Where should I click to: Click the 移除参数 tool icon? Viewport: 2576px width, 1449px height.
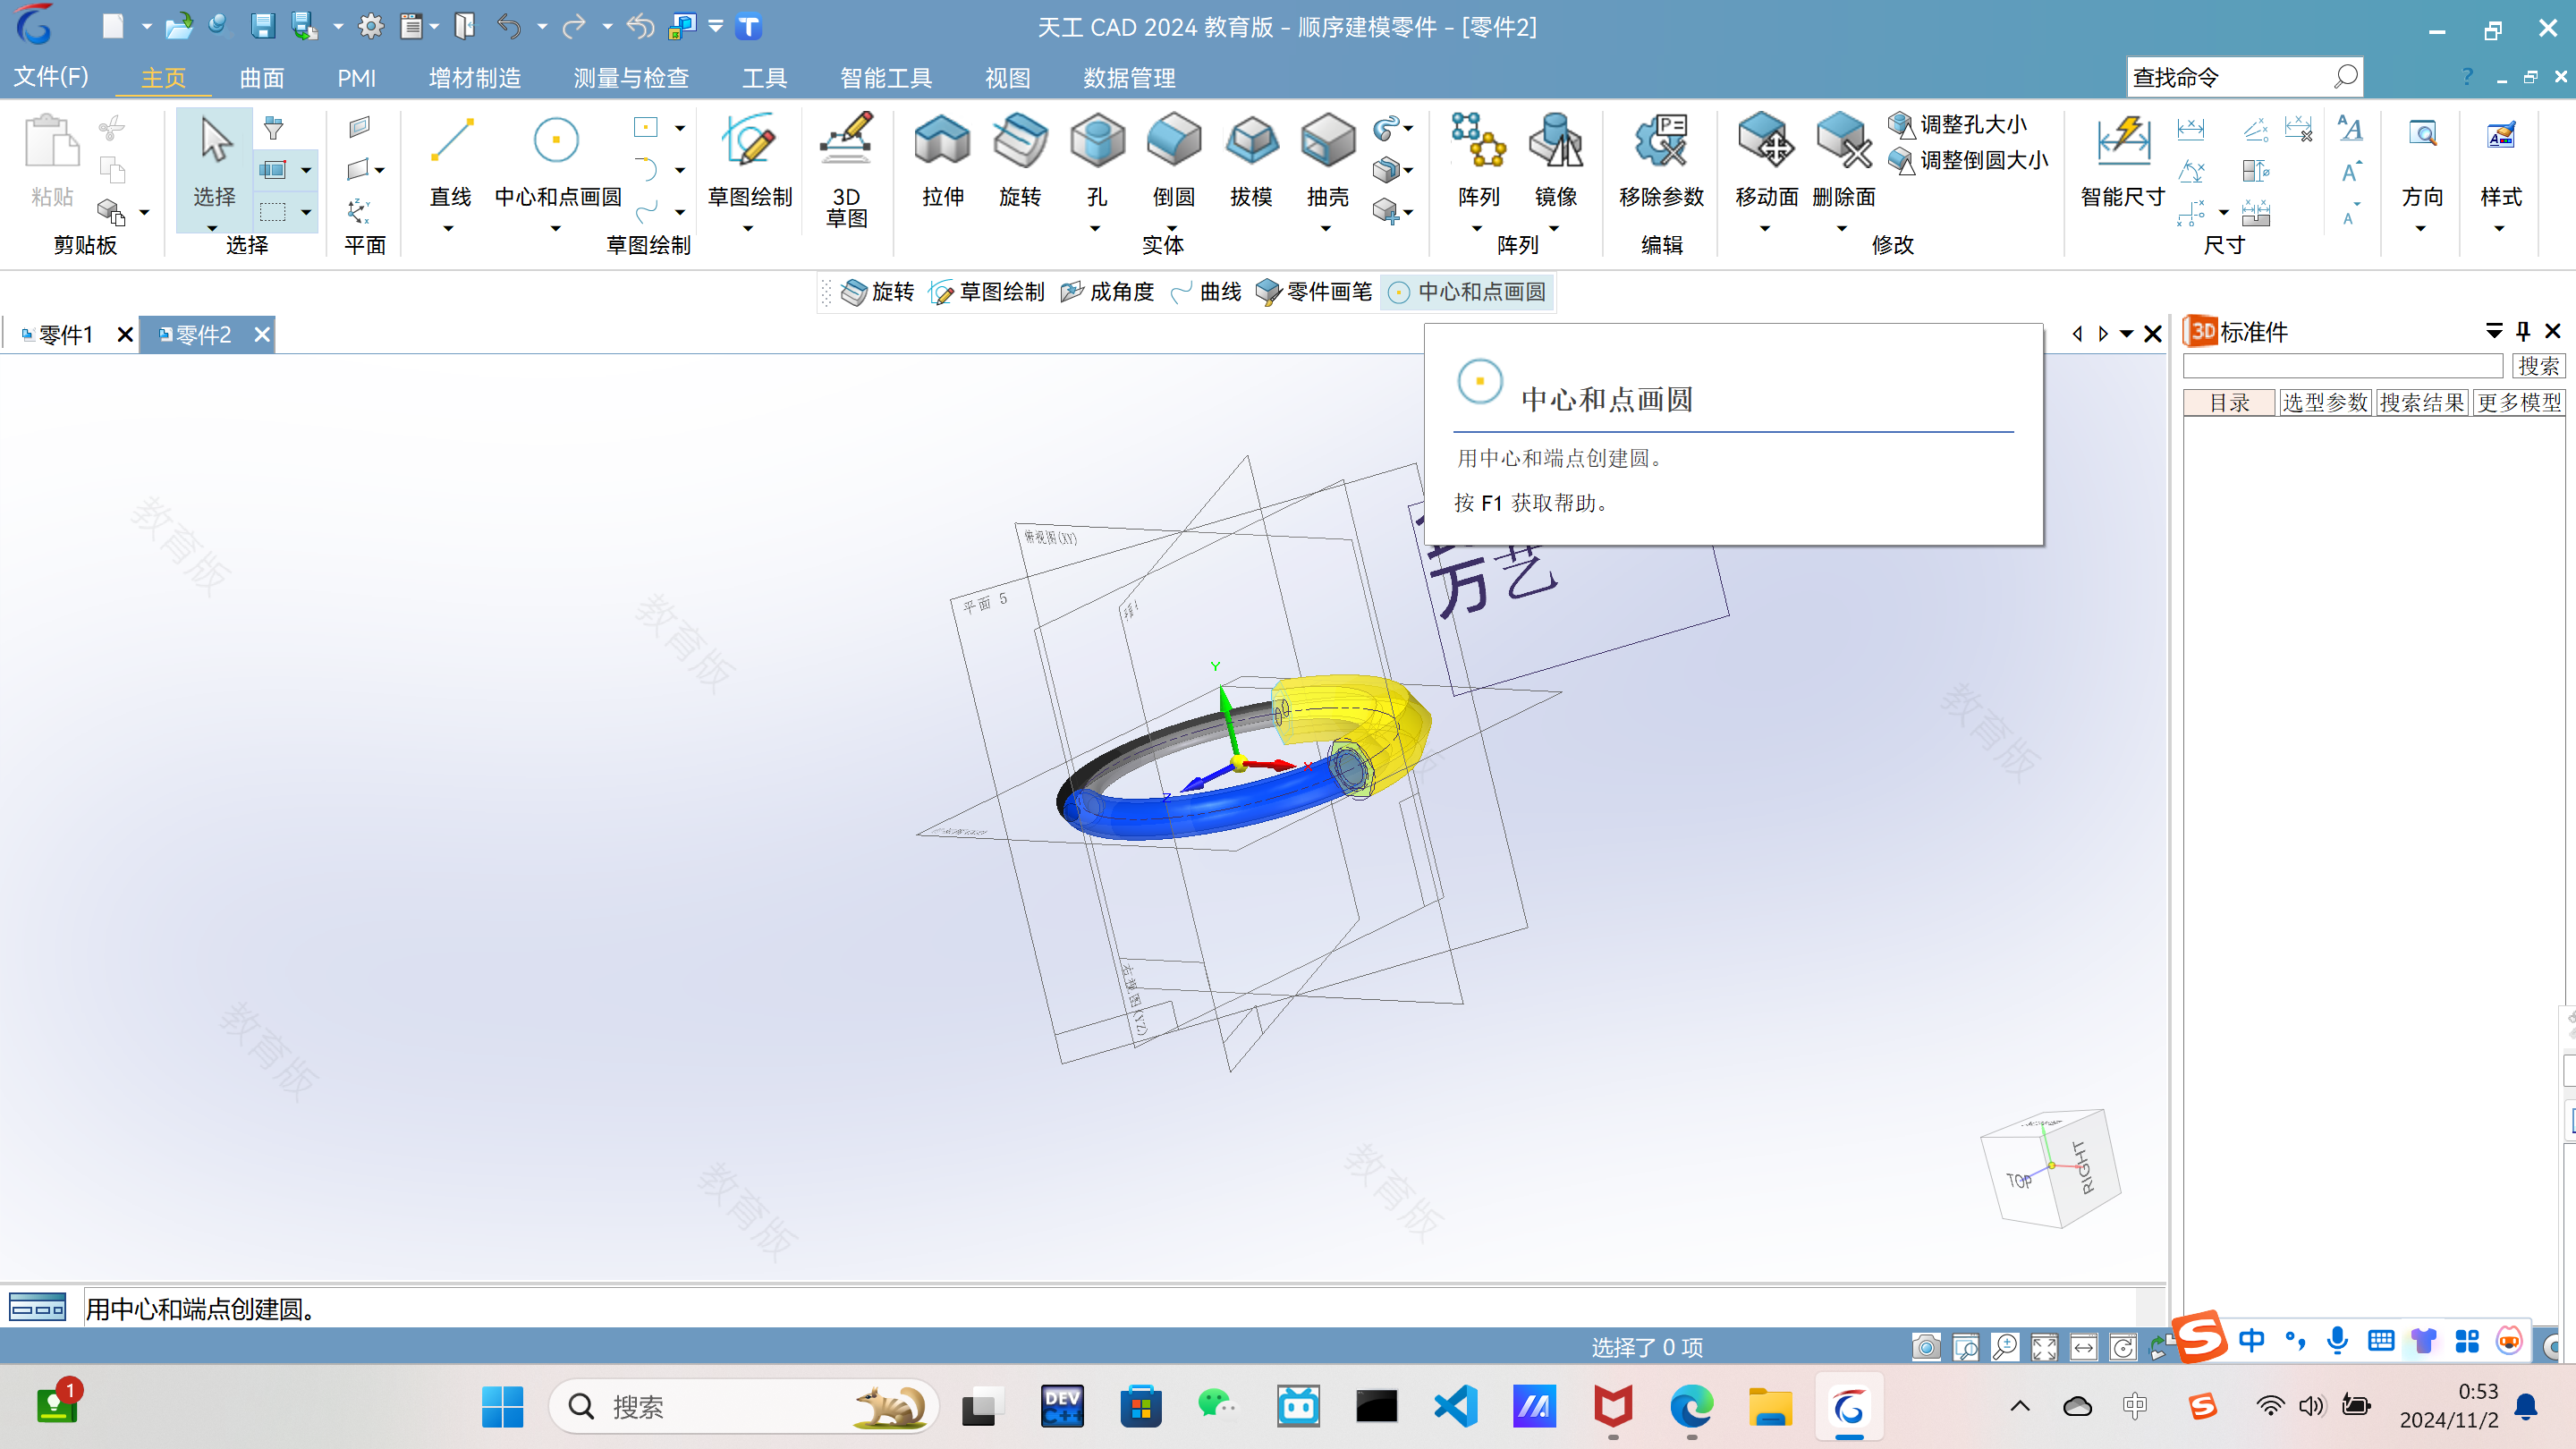click(1661, 140)
